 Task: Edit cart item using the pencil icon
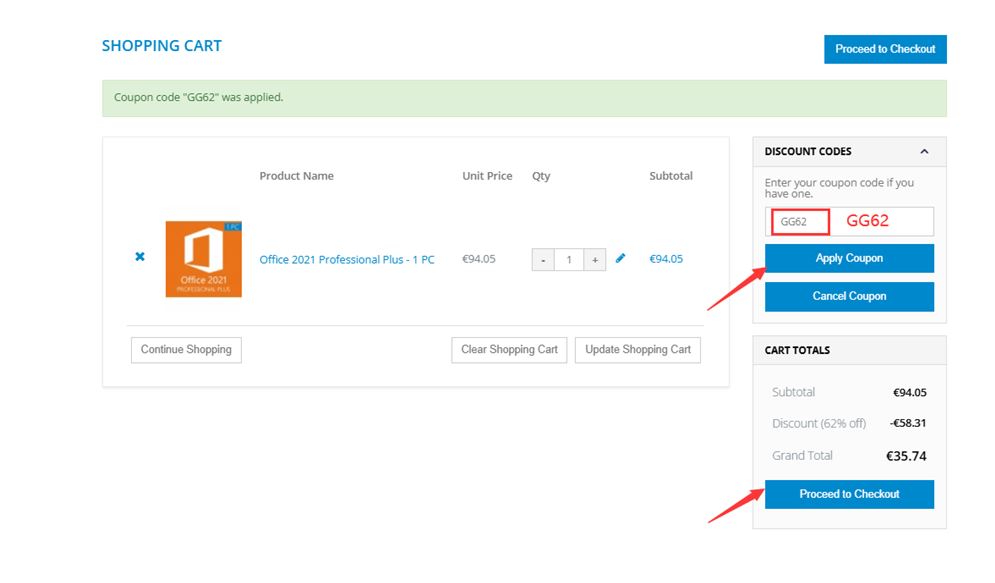(x=620, y=258)
